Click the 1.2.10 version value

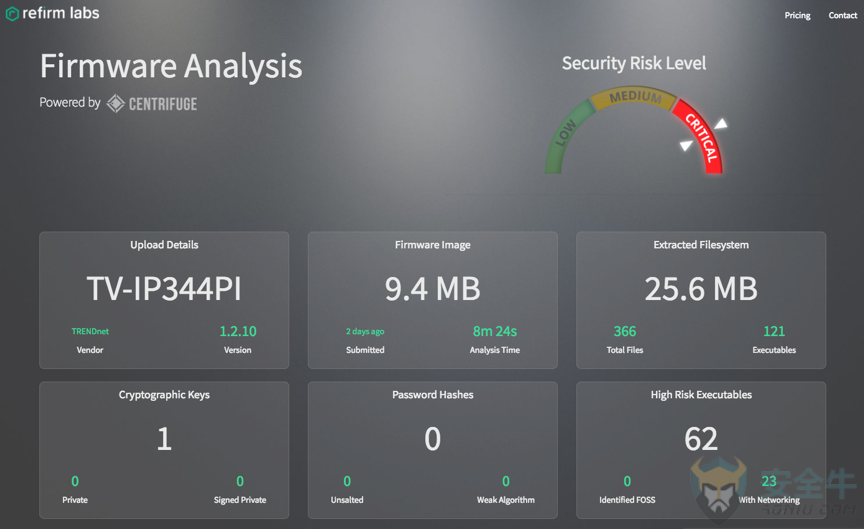click(x=238, y=331)
